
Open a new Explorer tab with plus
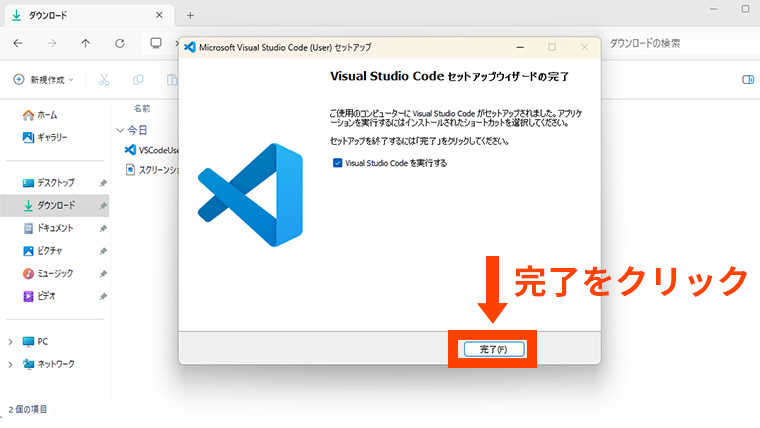190,15
